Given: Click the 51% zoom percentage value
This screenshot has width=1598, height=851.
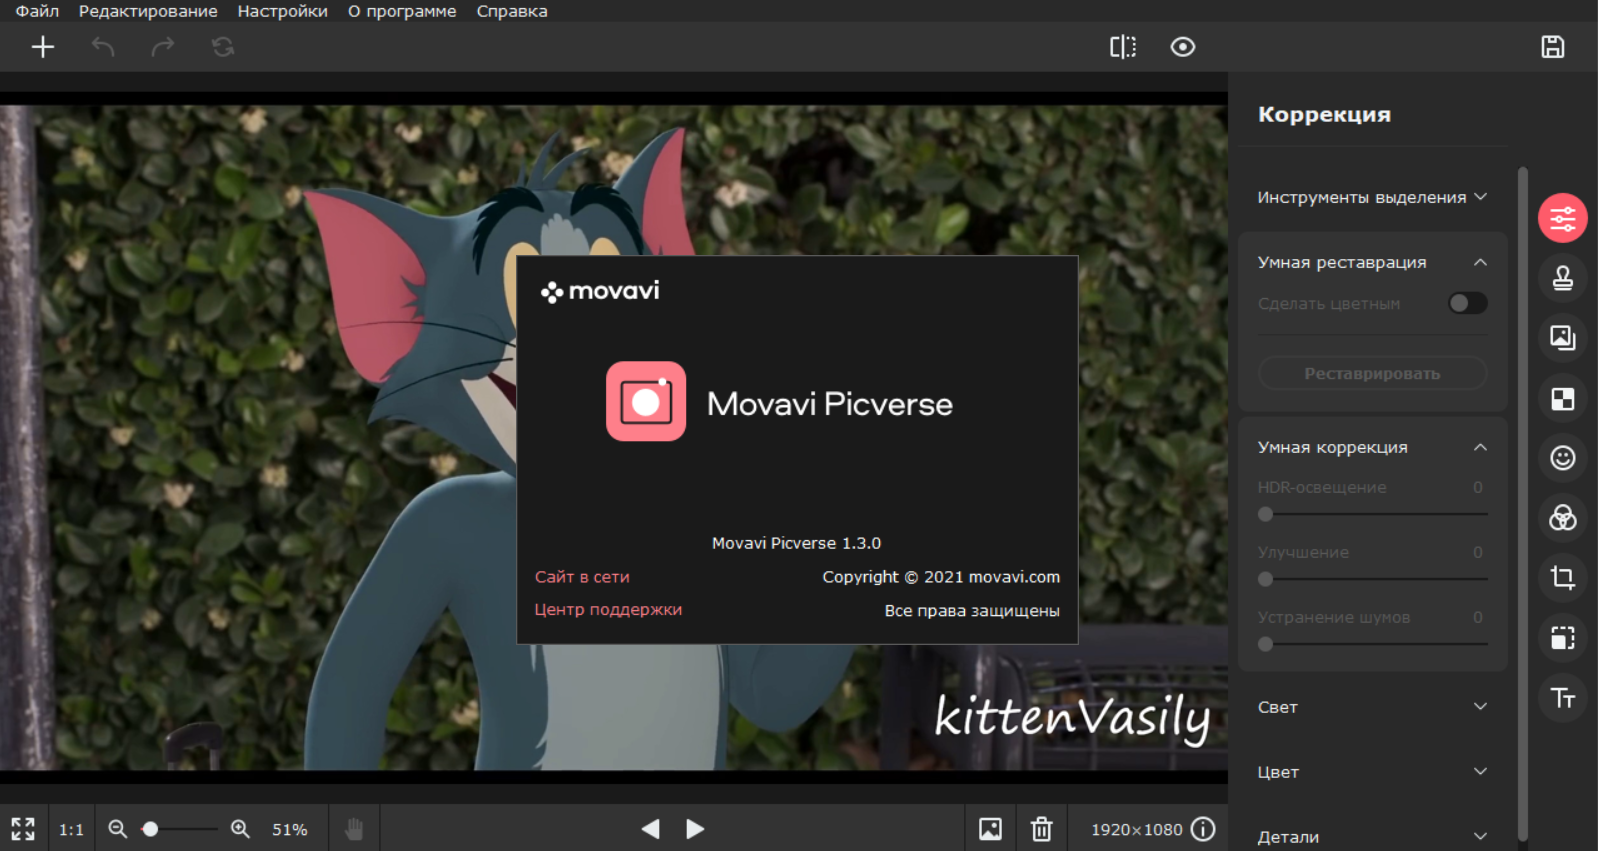Looking at the screenshot, I should tap(290, 829).
